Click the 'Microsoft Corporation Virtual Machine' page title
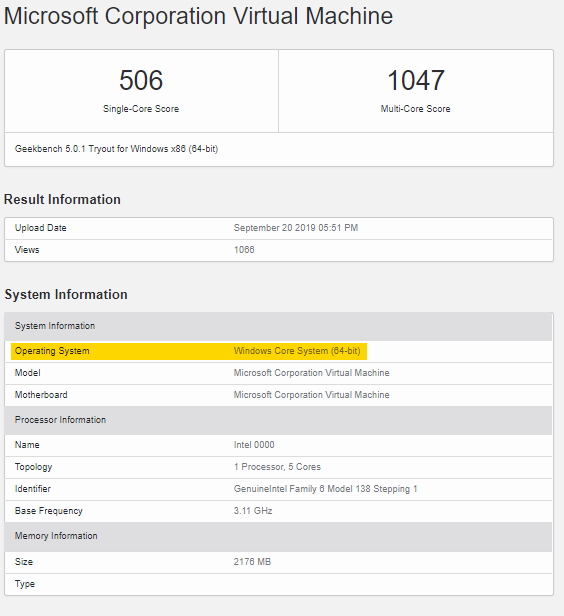This screenshot has width=564, height=616. 198,16
